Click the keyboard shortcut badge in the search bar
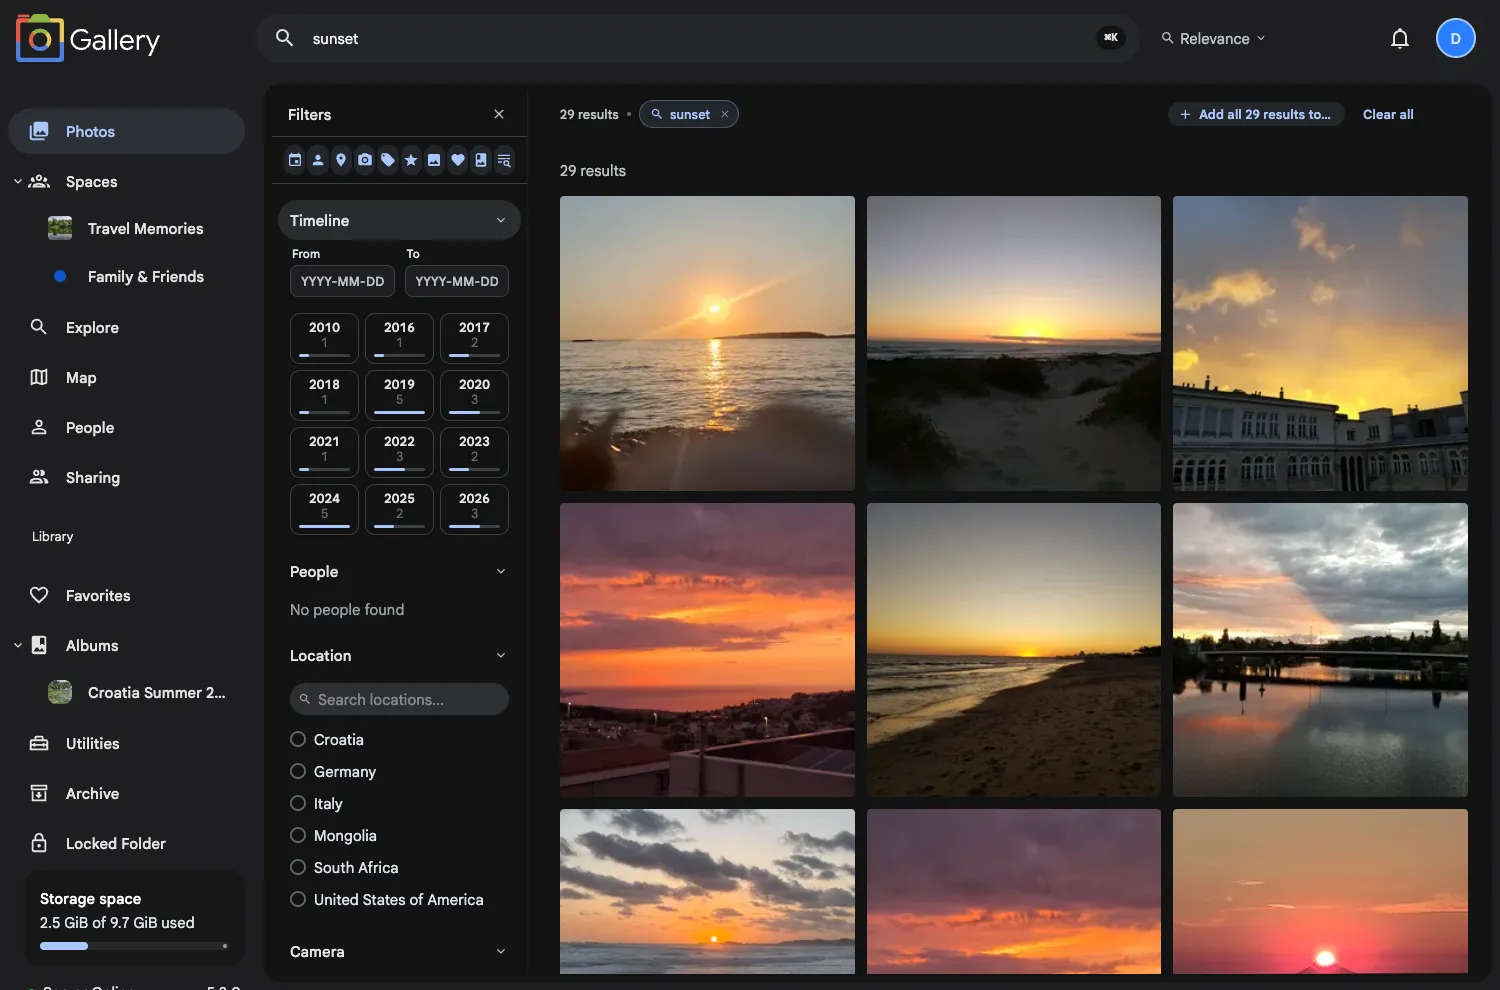Viewport: 1500px width, 990px height. (1110, 38)
